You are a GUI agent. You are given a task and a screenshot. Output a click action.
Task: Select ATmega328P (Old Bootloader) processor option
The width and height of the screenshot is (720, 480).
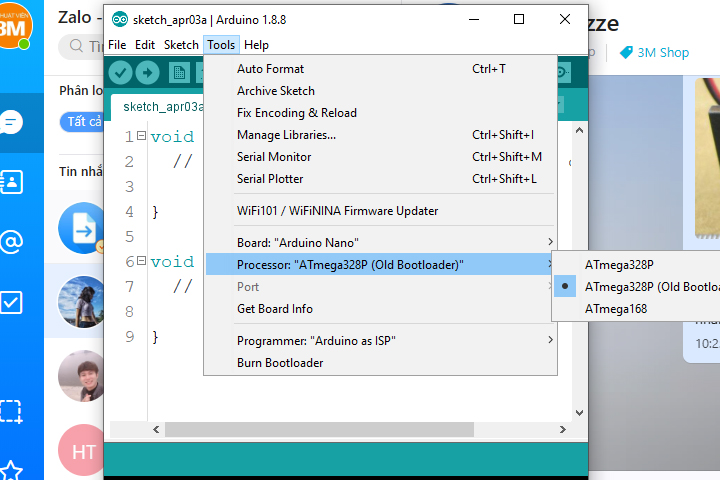tap(636, 287)
